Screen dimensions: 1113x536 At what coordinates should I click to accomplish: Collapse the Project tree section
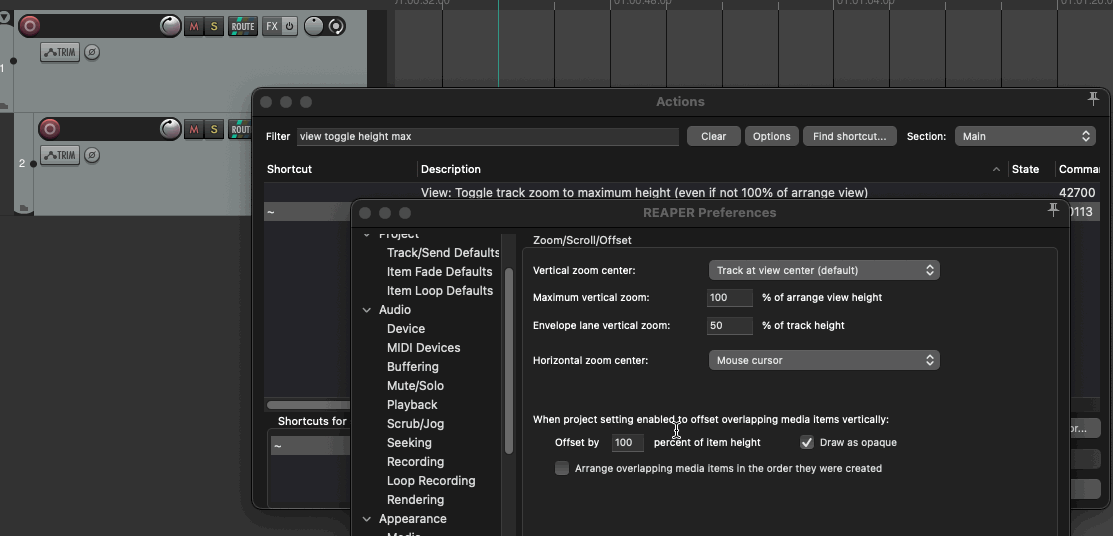coord(367,235)
